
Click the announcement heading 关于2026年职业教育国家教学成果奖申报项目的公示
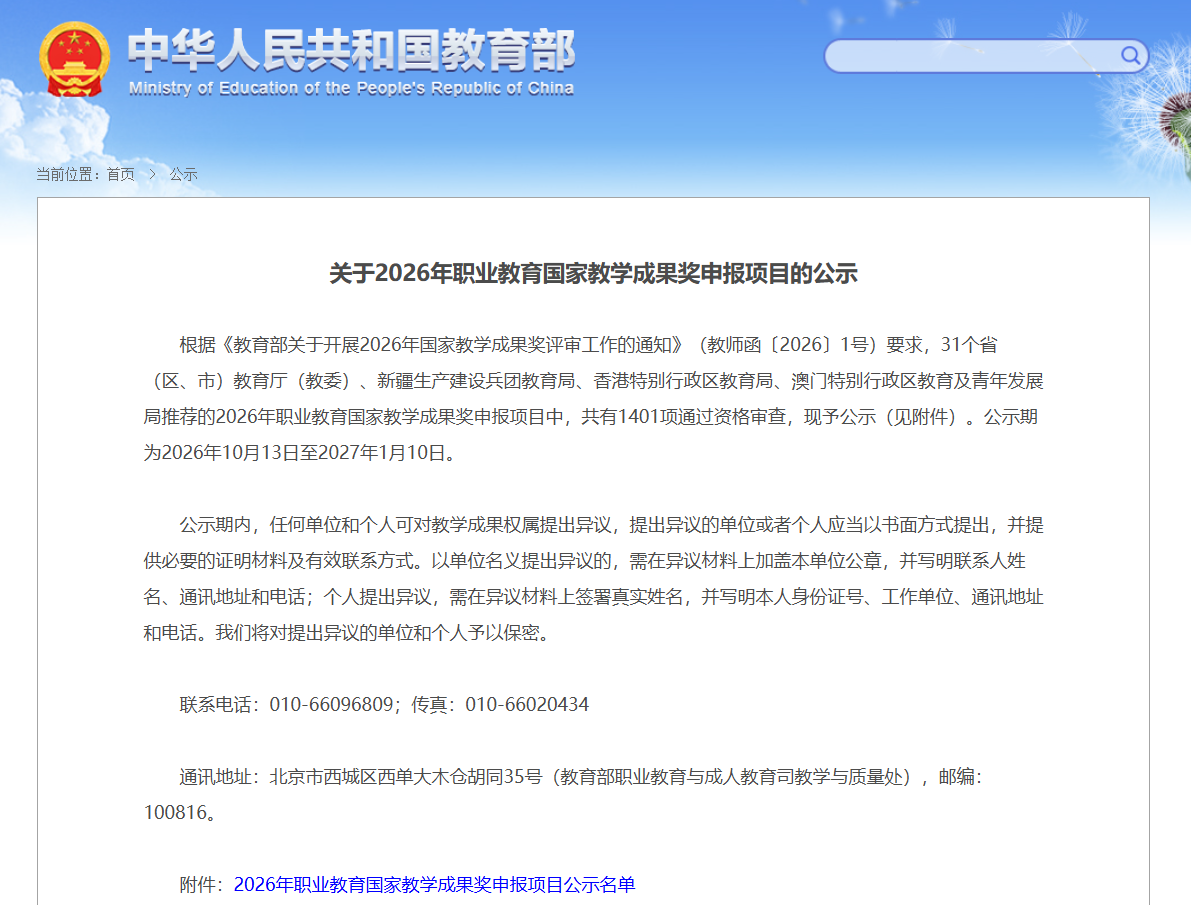click(593, 274)
